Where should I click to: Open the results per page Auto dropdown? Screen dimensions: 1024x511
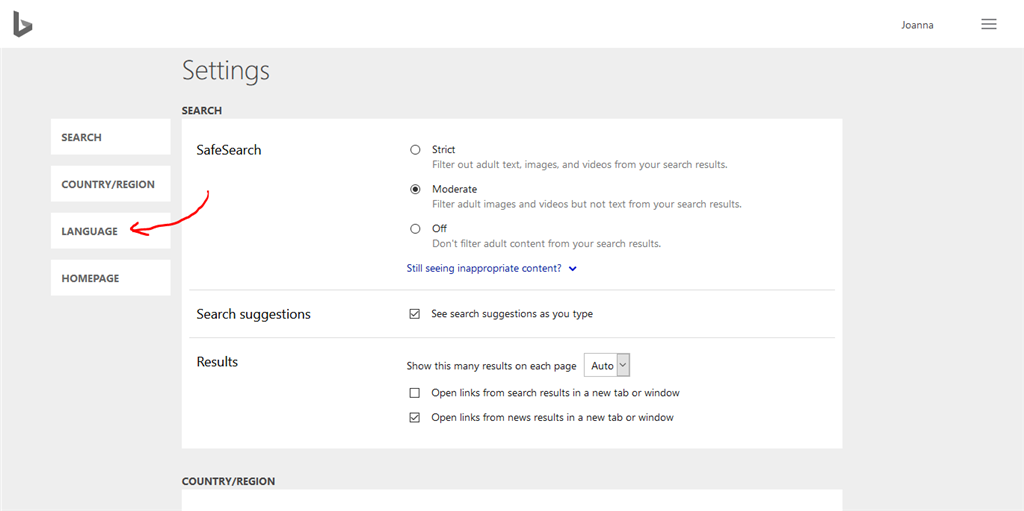coord(607,366)
